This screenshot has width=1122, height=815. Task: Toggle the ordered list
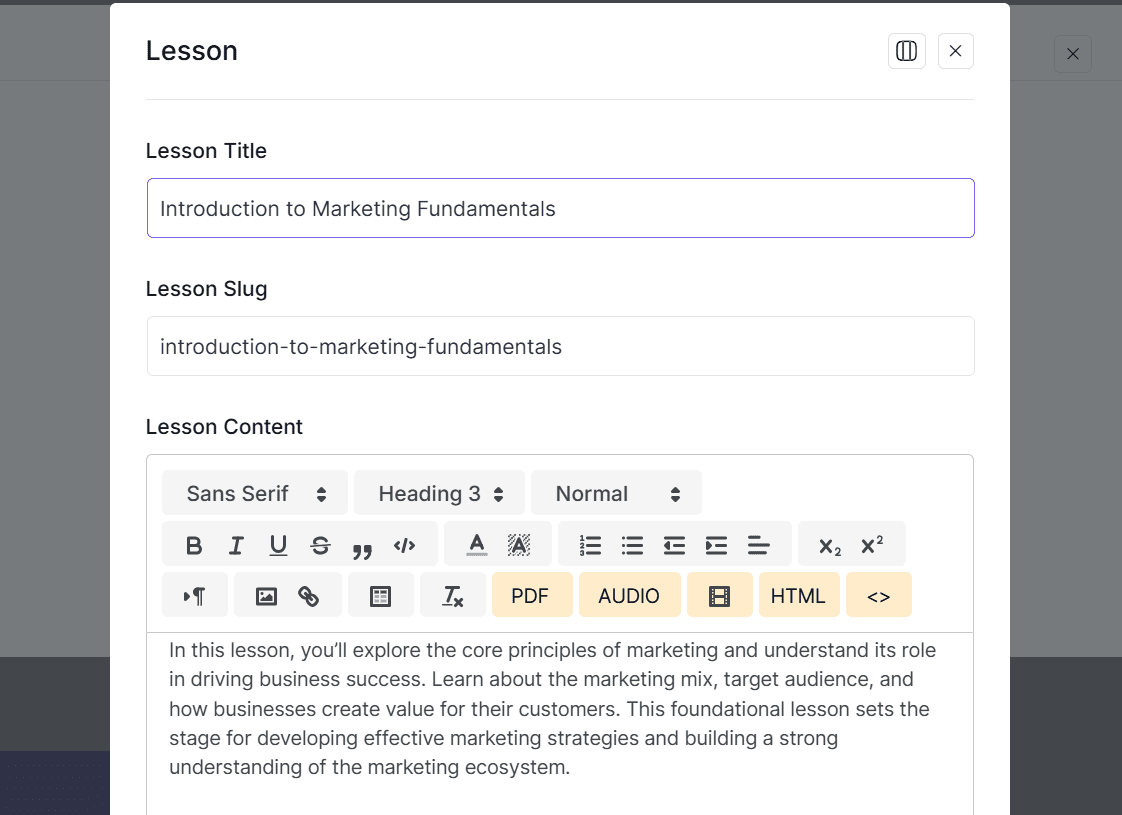click(x=589, y=544)
